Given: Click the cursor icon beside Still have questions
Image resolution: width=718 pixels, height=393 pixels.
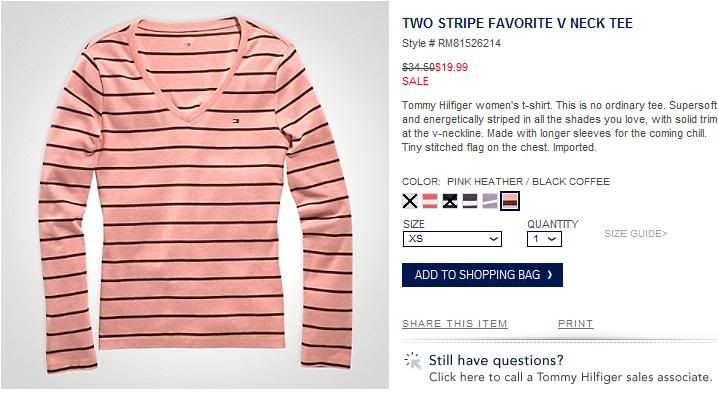Looking at the screenshot, I should [413, 360].
